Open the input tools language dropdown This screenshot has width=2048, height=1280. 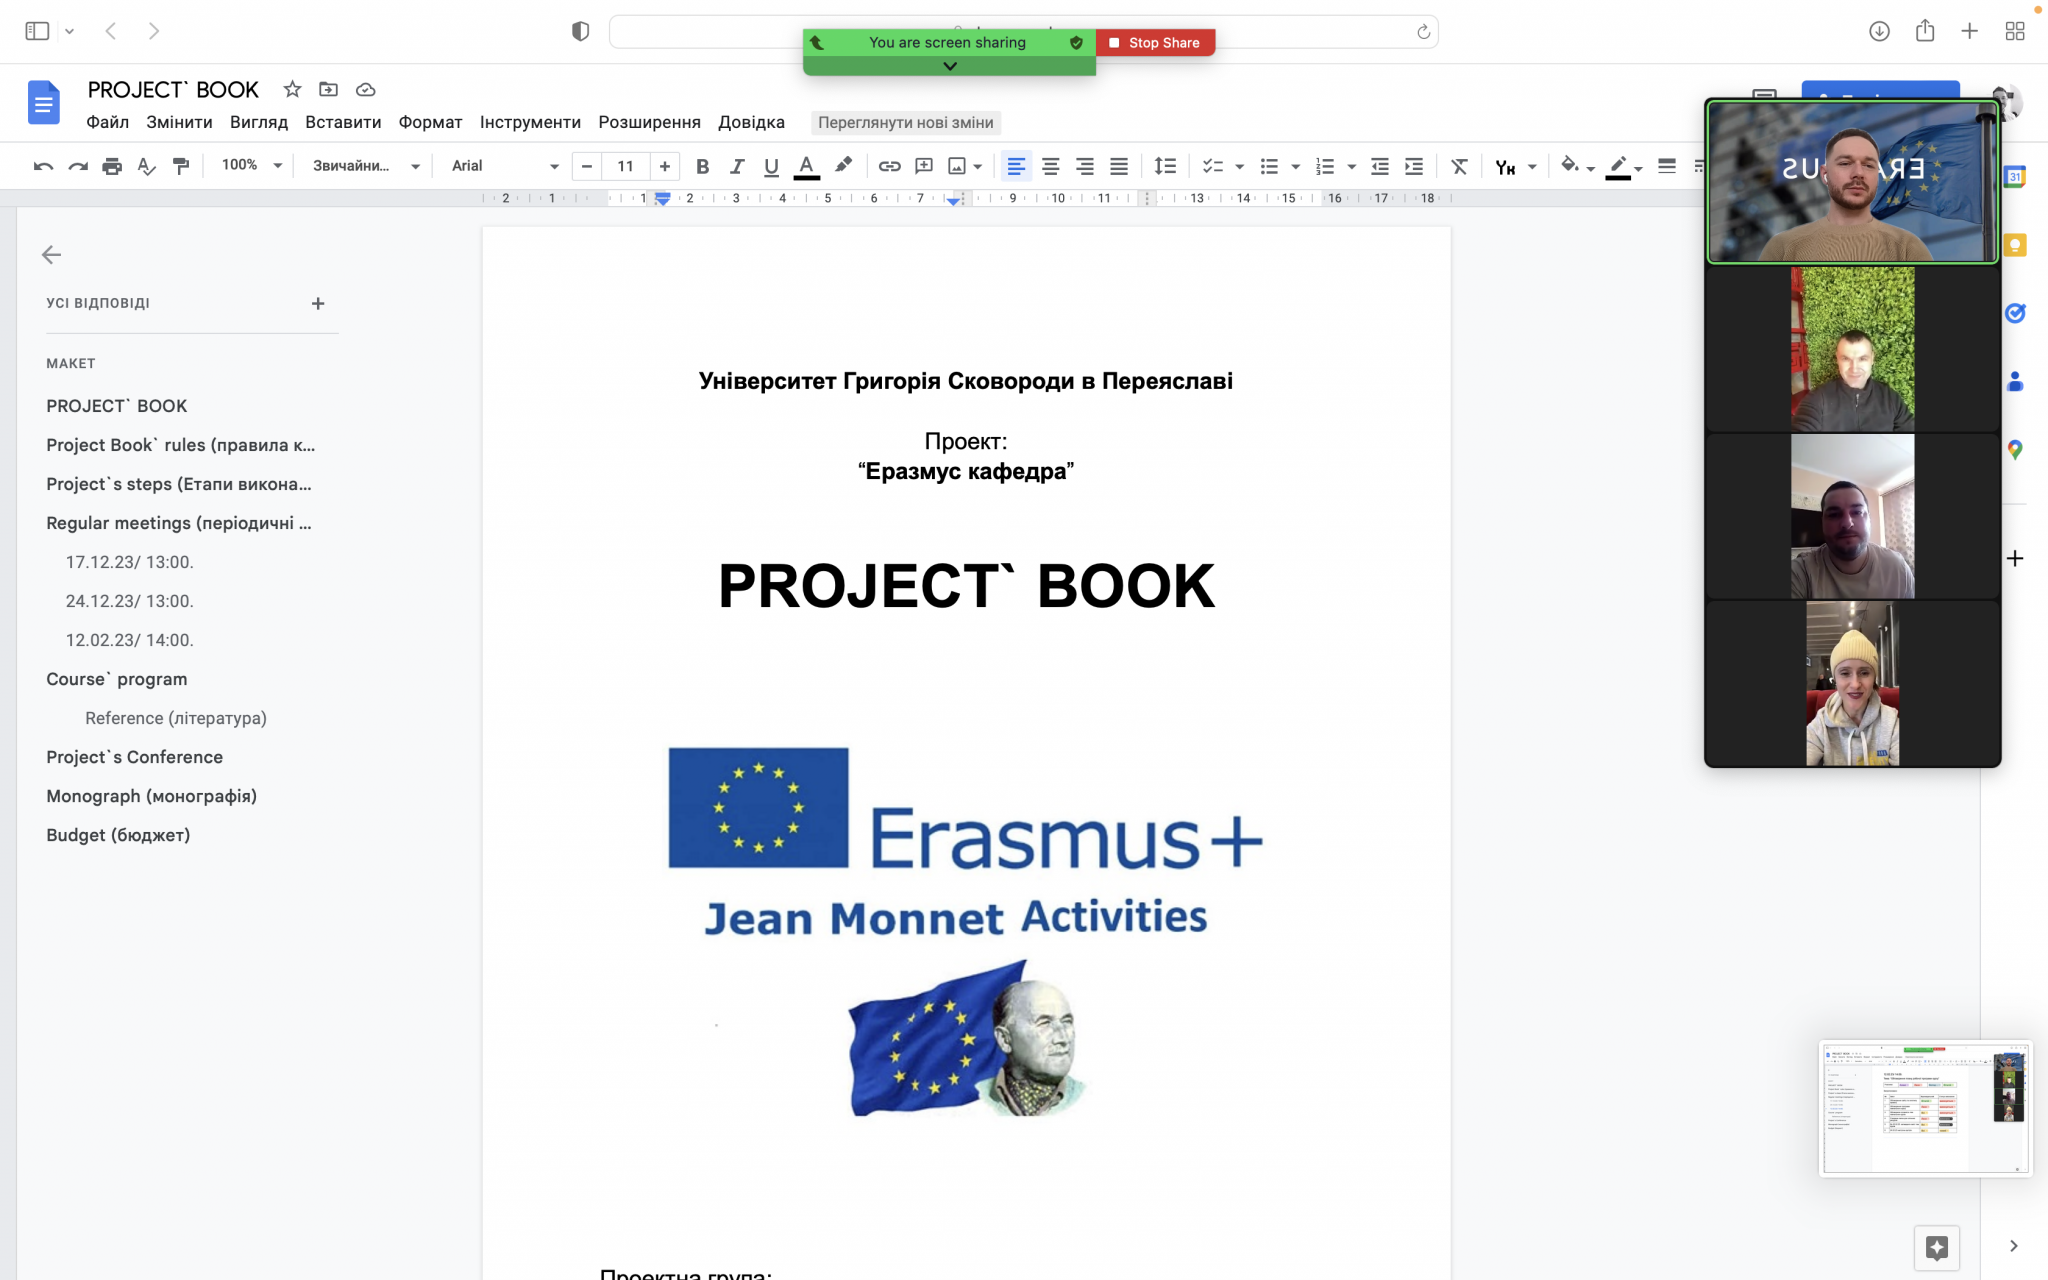click(1532, 166)
